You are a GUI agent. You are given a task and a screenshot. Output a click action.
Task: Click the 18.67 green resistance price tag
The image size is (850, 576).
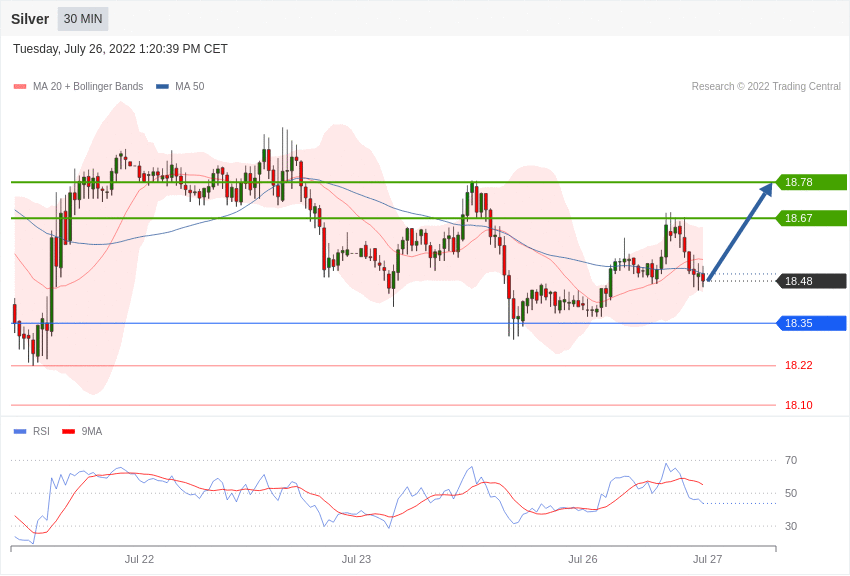812,218
